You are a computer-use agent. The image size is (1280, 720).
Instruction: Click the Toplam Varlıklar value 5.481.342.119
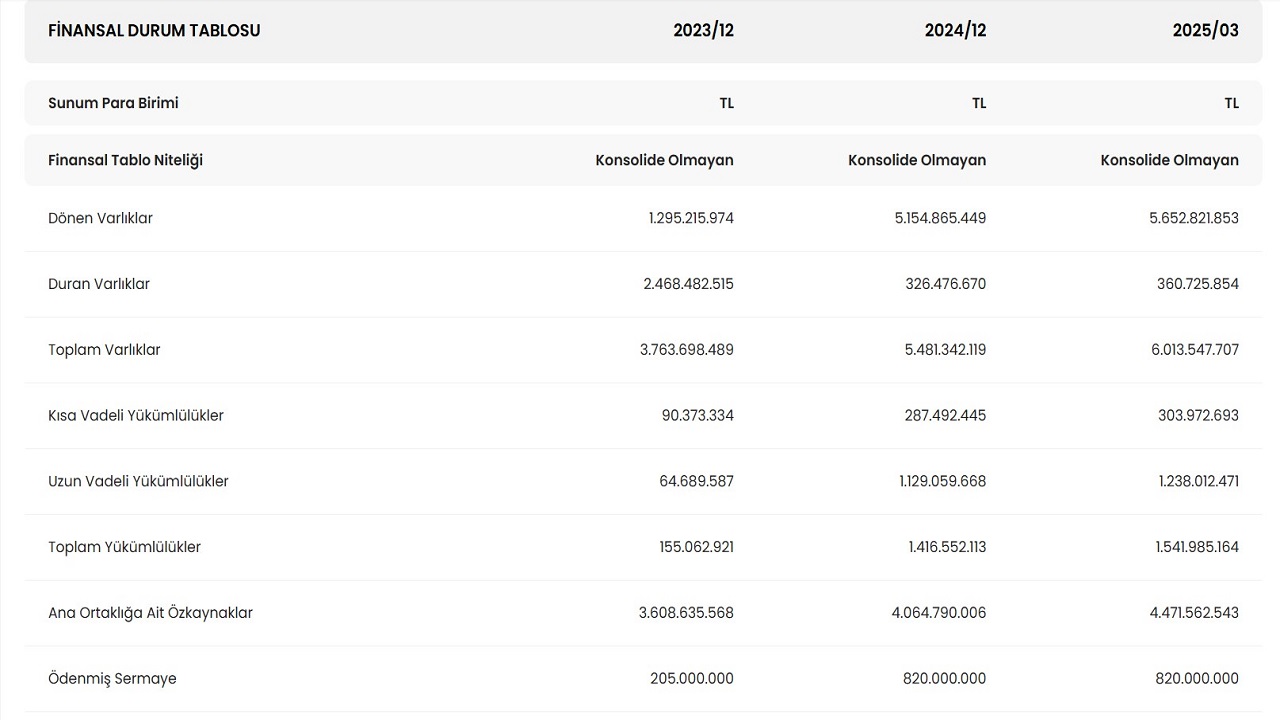(940, 350)
